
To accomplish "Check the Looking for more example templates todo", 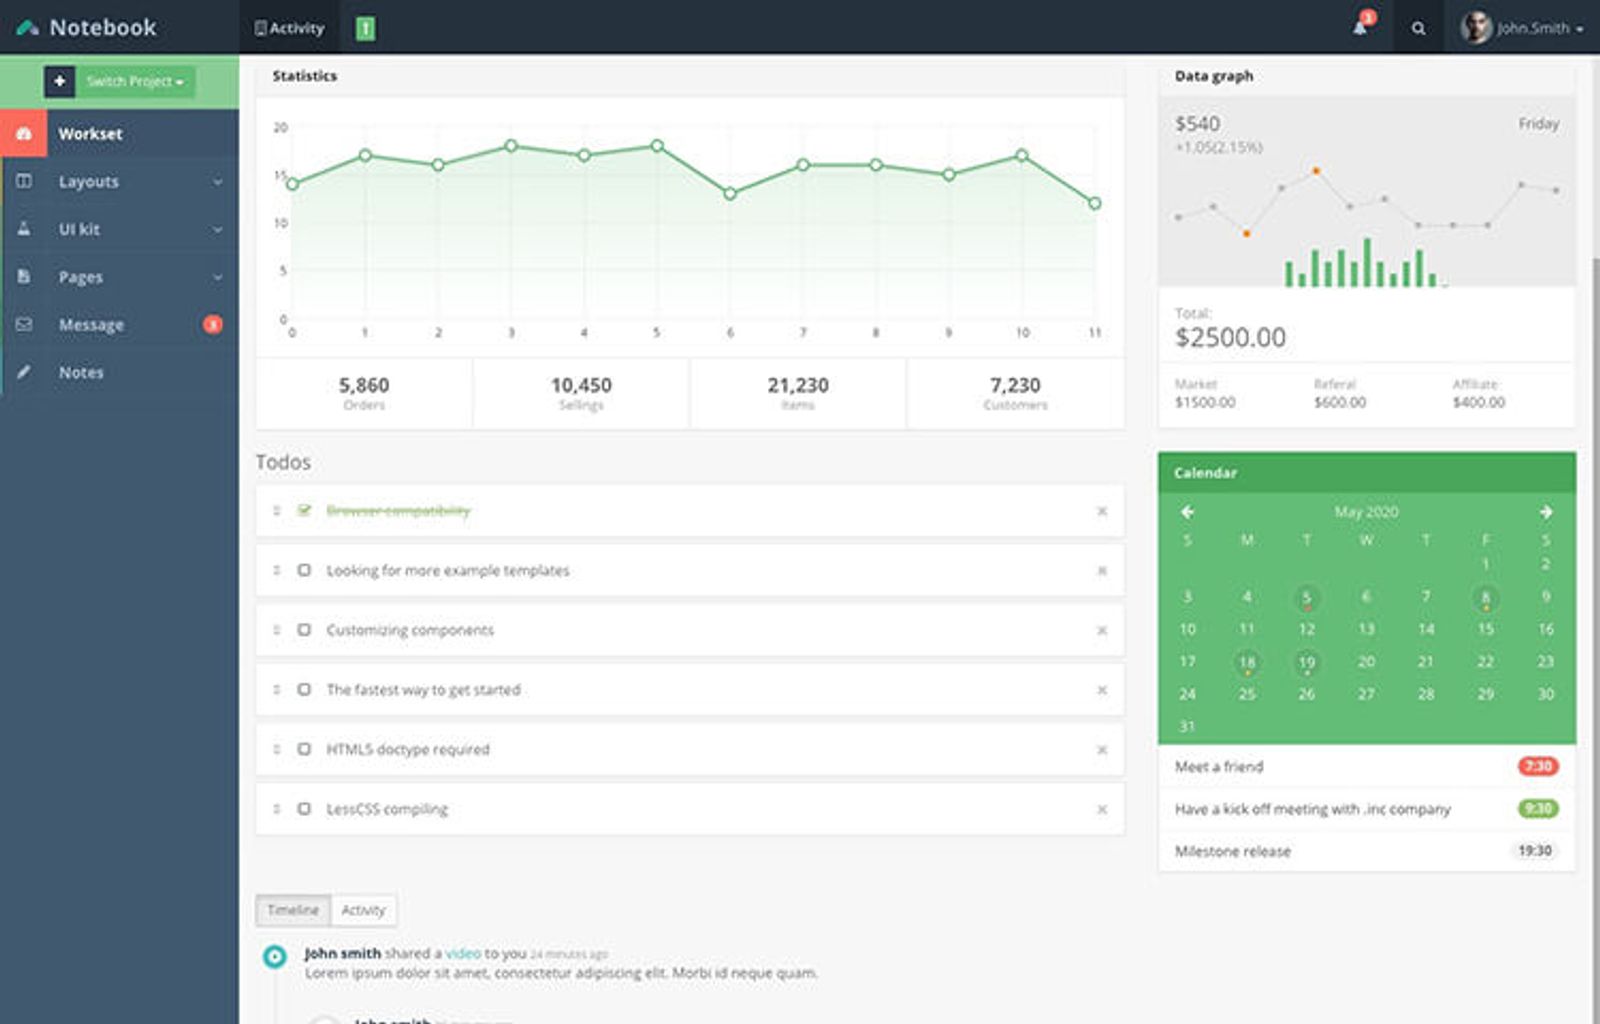I will pos(304,570).
